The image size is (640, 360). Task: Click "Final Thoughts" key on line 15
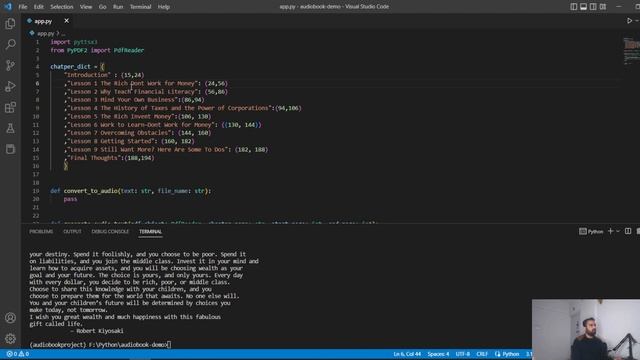pyautogui.click(x=94, y=158)
